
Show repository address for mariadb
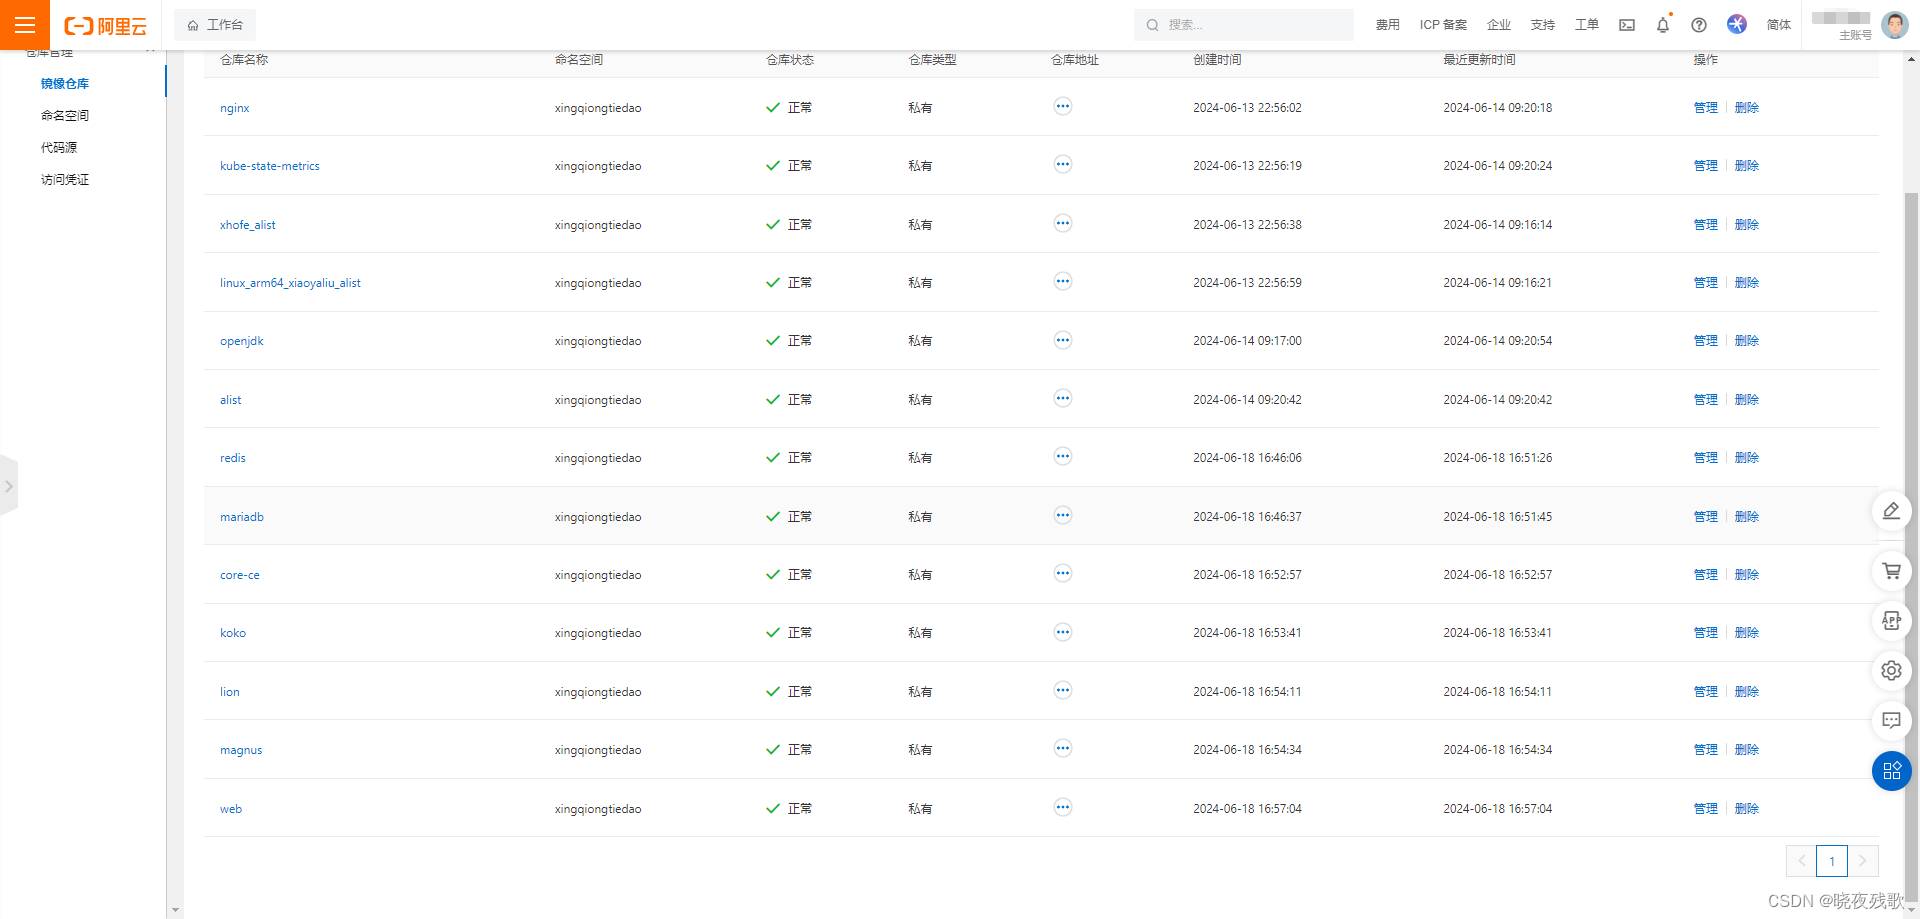pyautogui.click(x=1062, y=515)
